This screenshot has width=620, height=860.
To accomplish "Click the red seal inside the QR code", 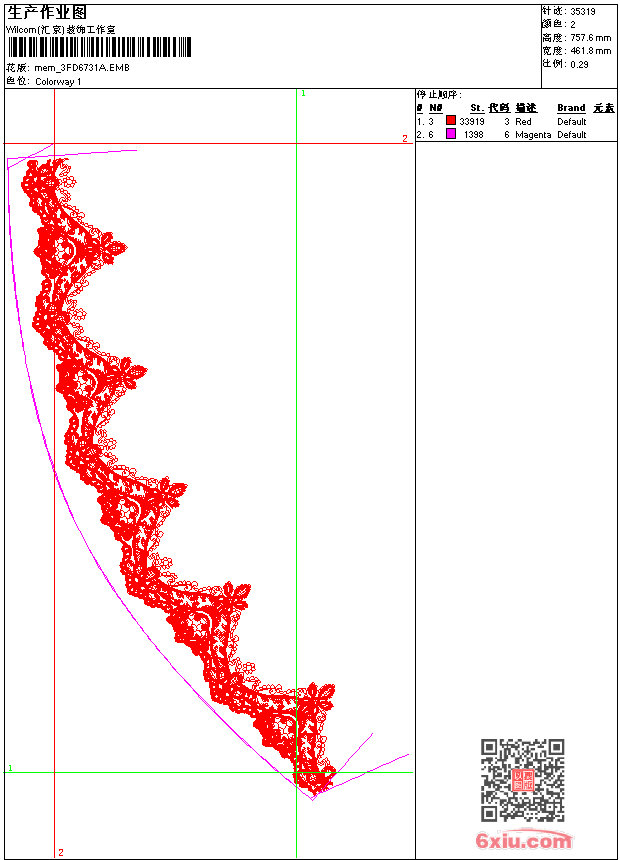I will click(522, 780).
